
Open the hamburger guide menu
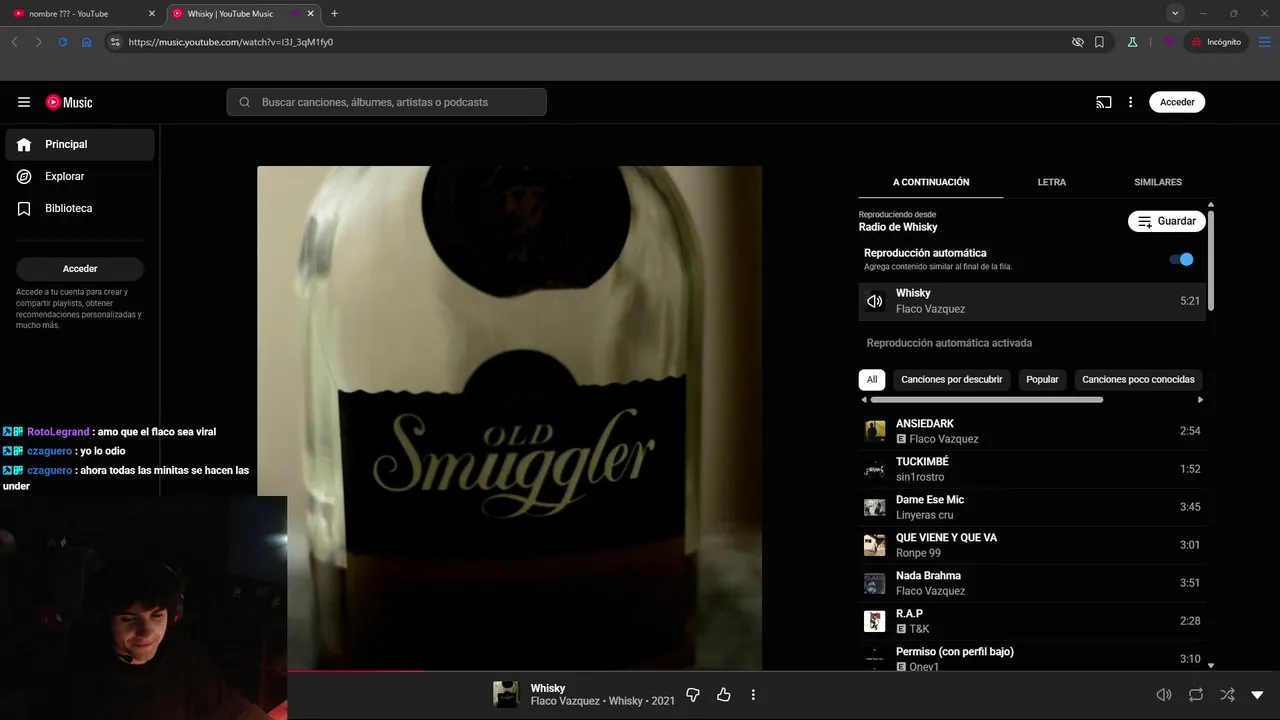24,102
